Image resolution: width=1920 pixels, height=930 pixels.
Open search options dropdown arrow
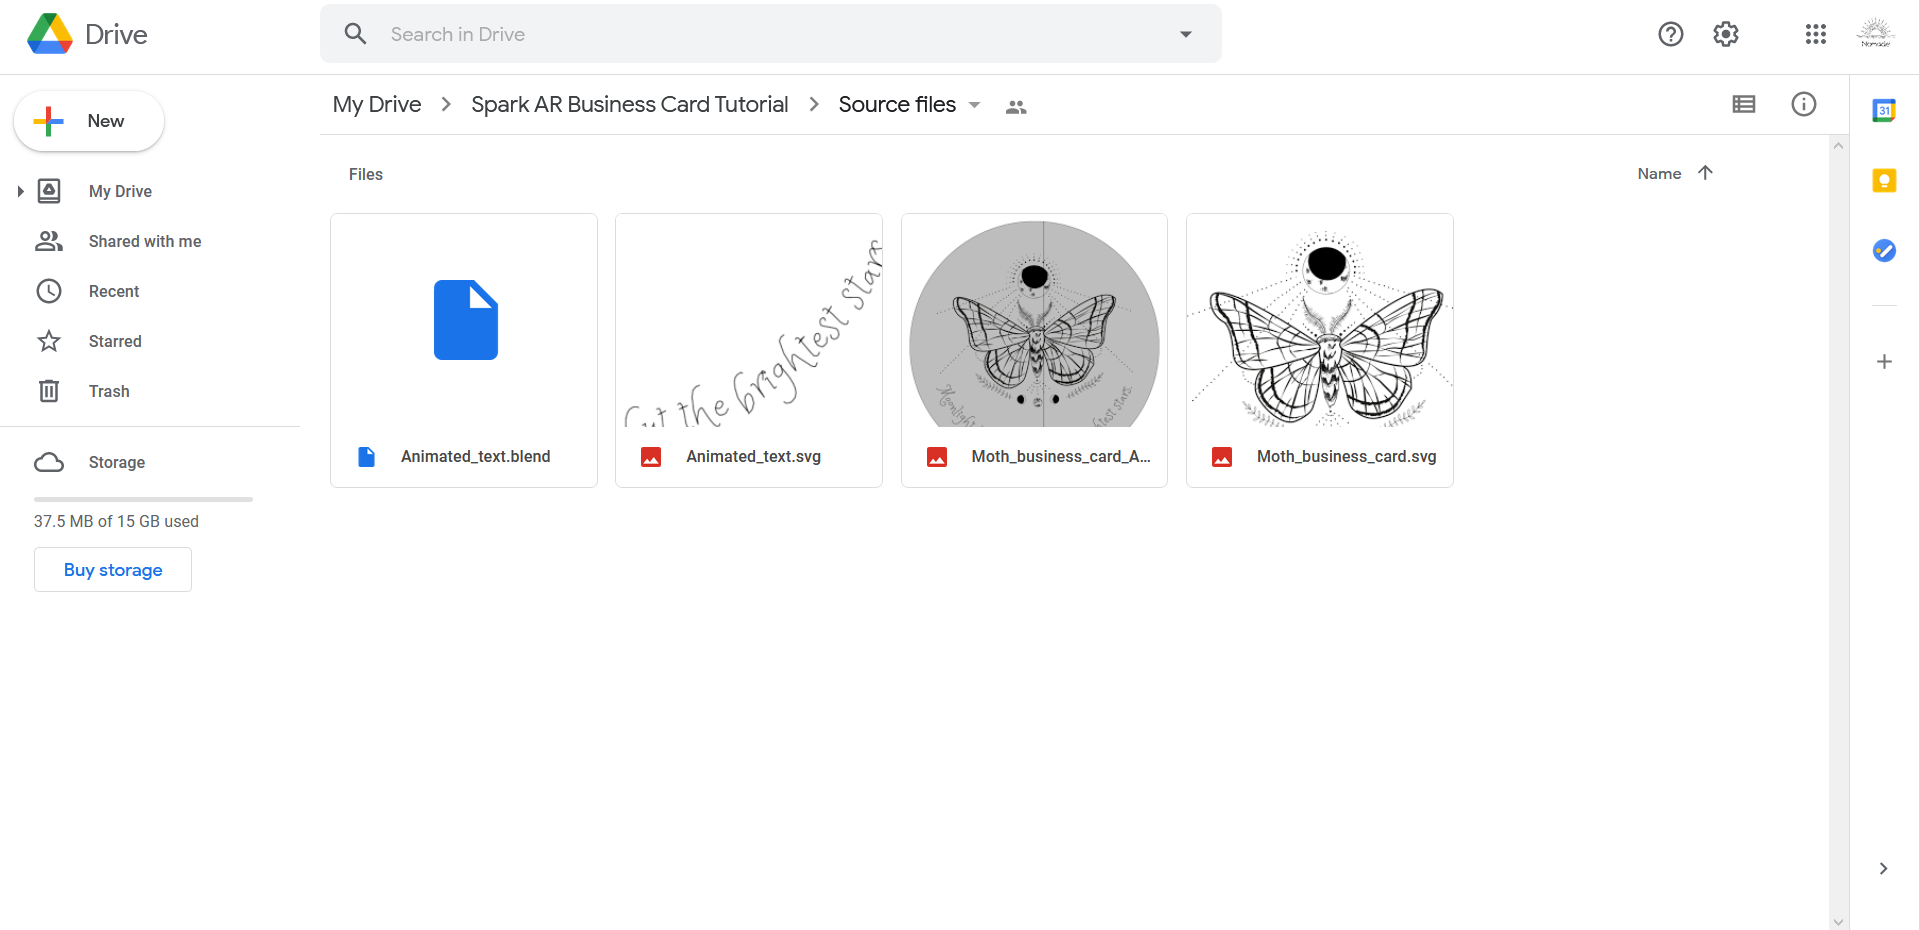point(1186,34)
